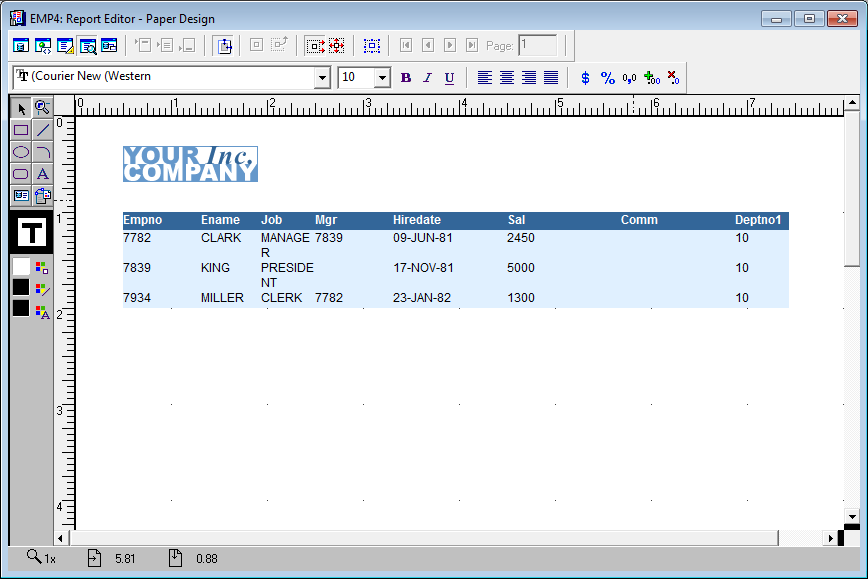Click the black text color swatch
868x579 pixels.
click(x=21, y=308)
